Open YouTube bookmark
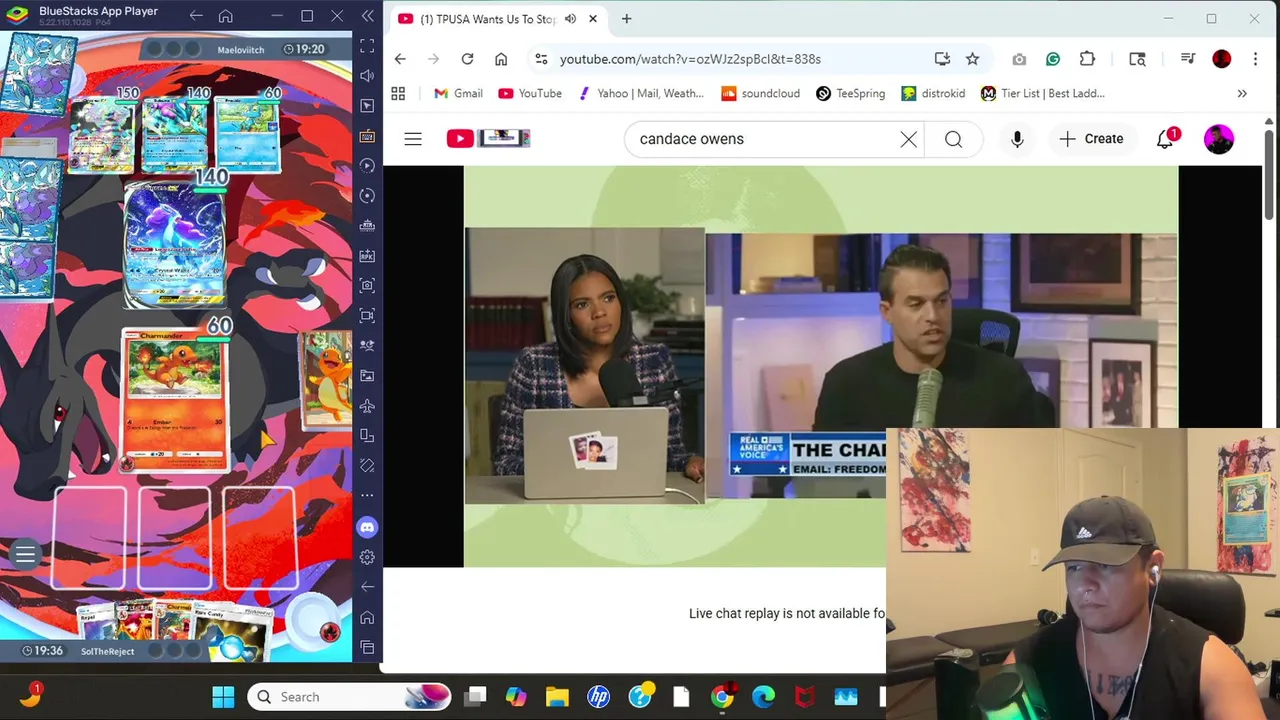Viewport: 1280px width, 720px height. coord(530,93)
